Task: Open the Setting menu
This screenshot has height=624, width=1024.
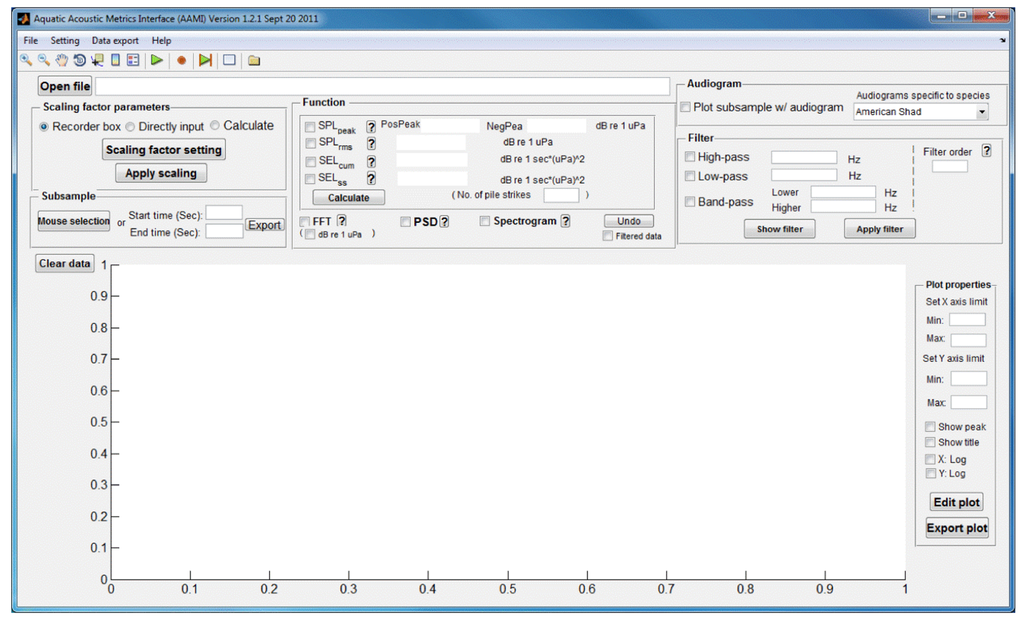Action: click(x=65, y=41)
